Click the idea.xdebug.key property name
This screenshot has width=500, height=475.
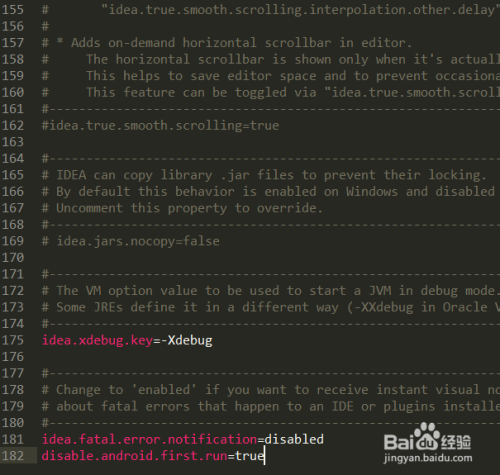click(97, 340)
